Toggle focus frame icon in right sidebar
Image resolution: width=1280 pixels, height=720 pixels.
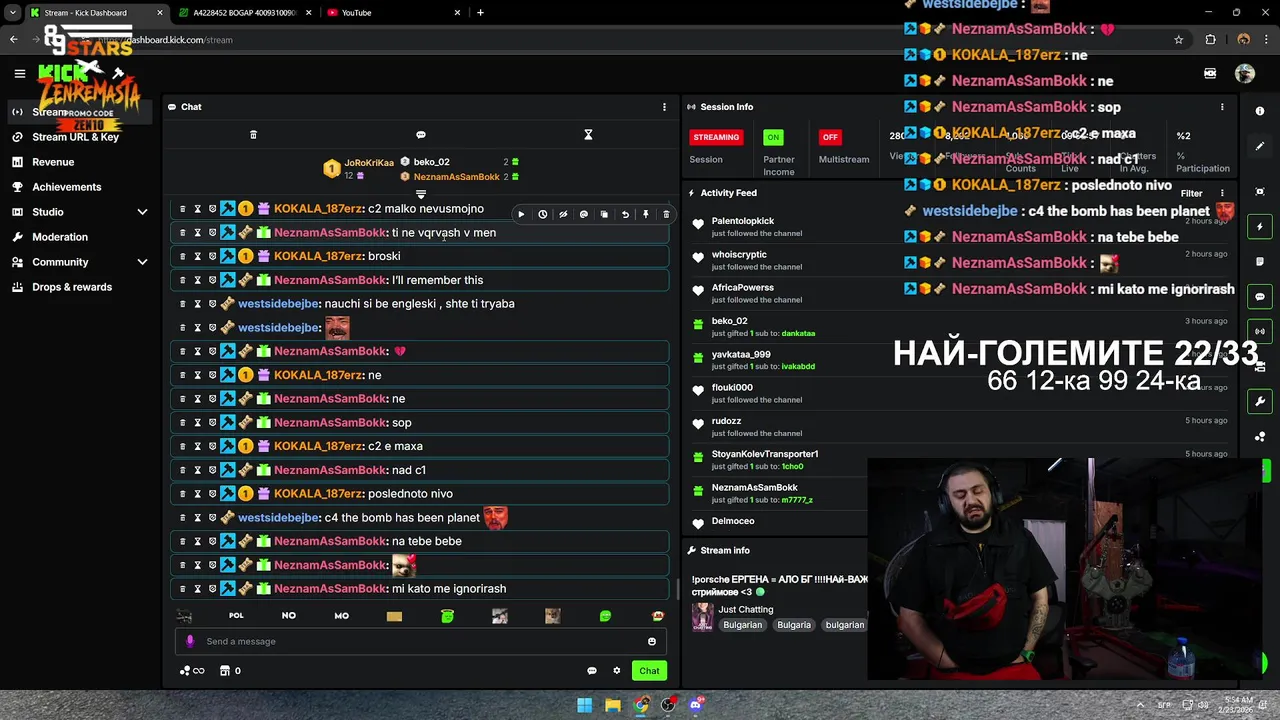click(x=1260, y=192)
